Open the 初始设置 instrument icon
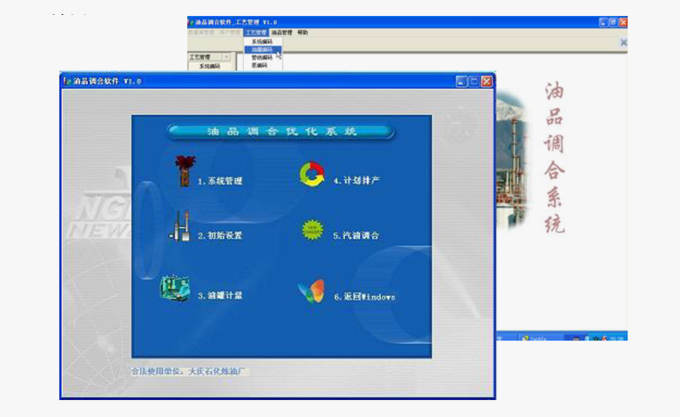680x417 pixels. 180,226
